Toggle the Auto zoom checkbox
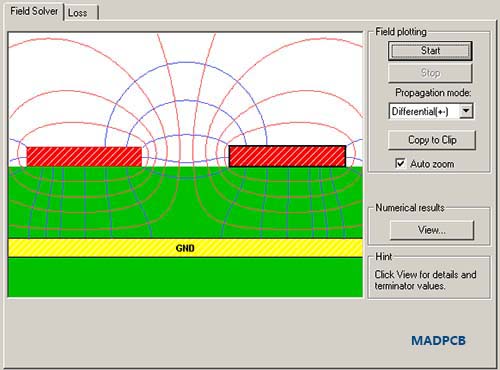Screen dimensions: 500x370 [x=400, y=163]
